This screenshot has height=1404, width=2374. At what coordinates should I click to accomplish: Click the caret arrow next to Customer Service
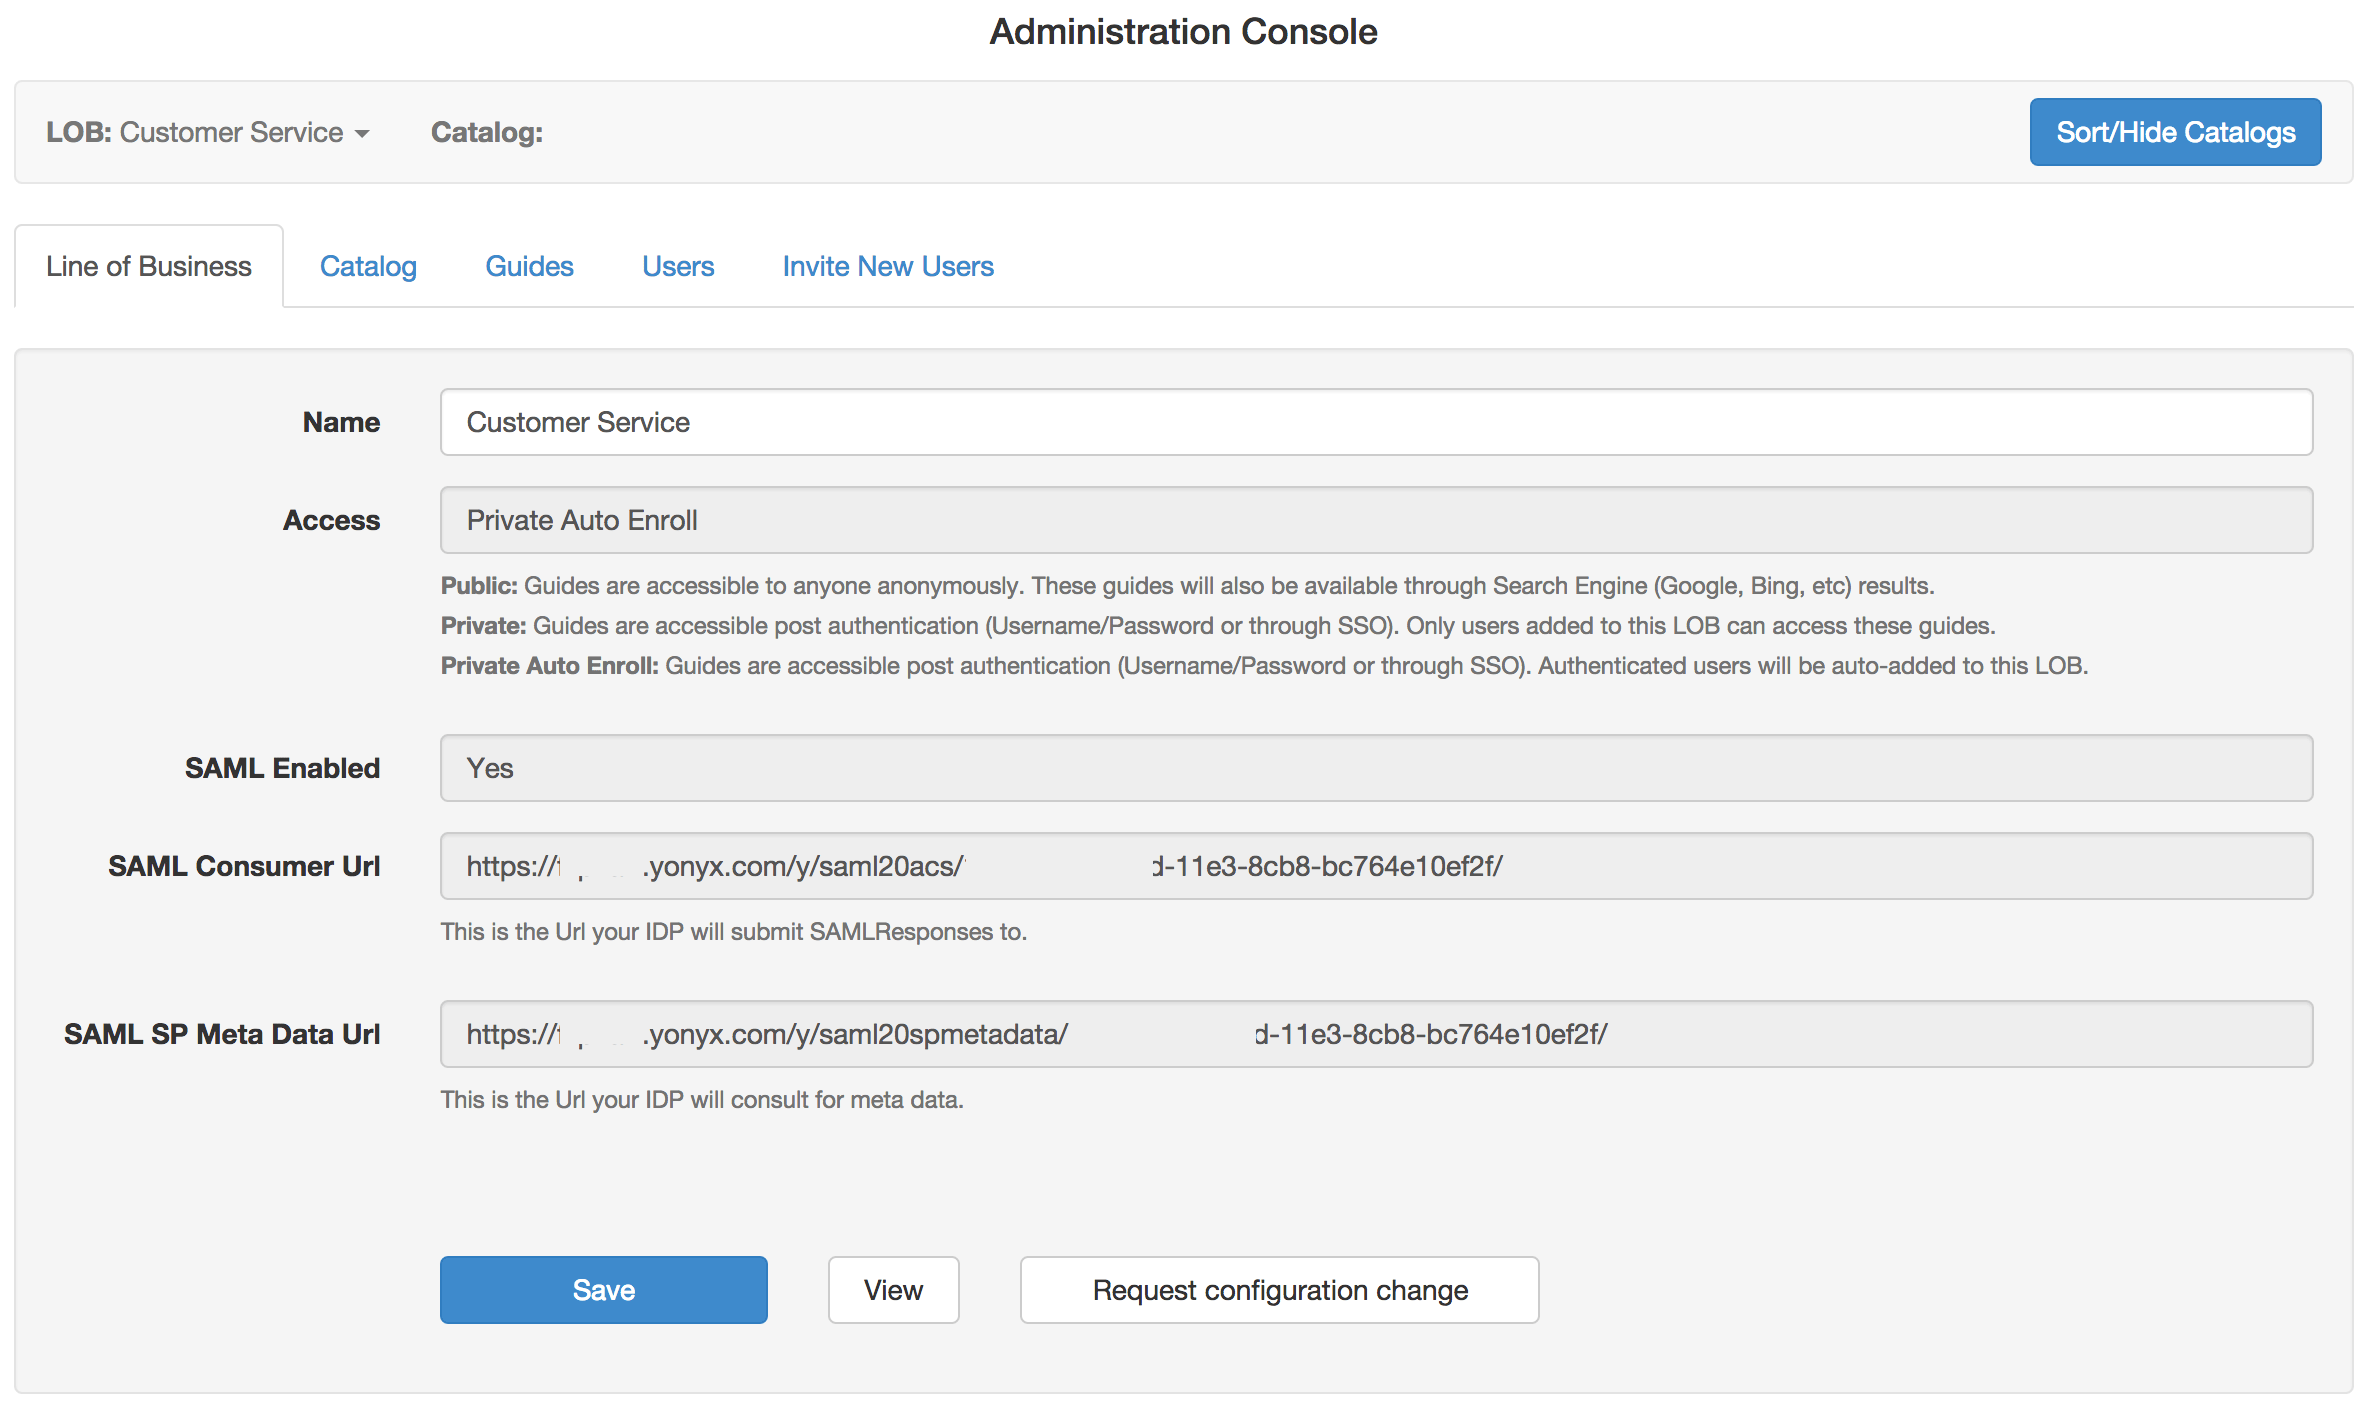[362, 134]
